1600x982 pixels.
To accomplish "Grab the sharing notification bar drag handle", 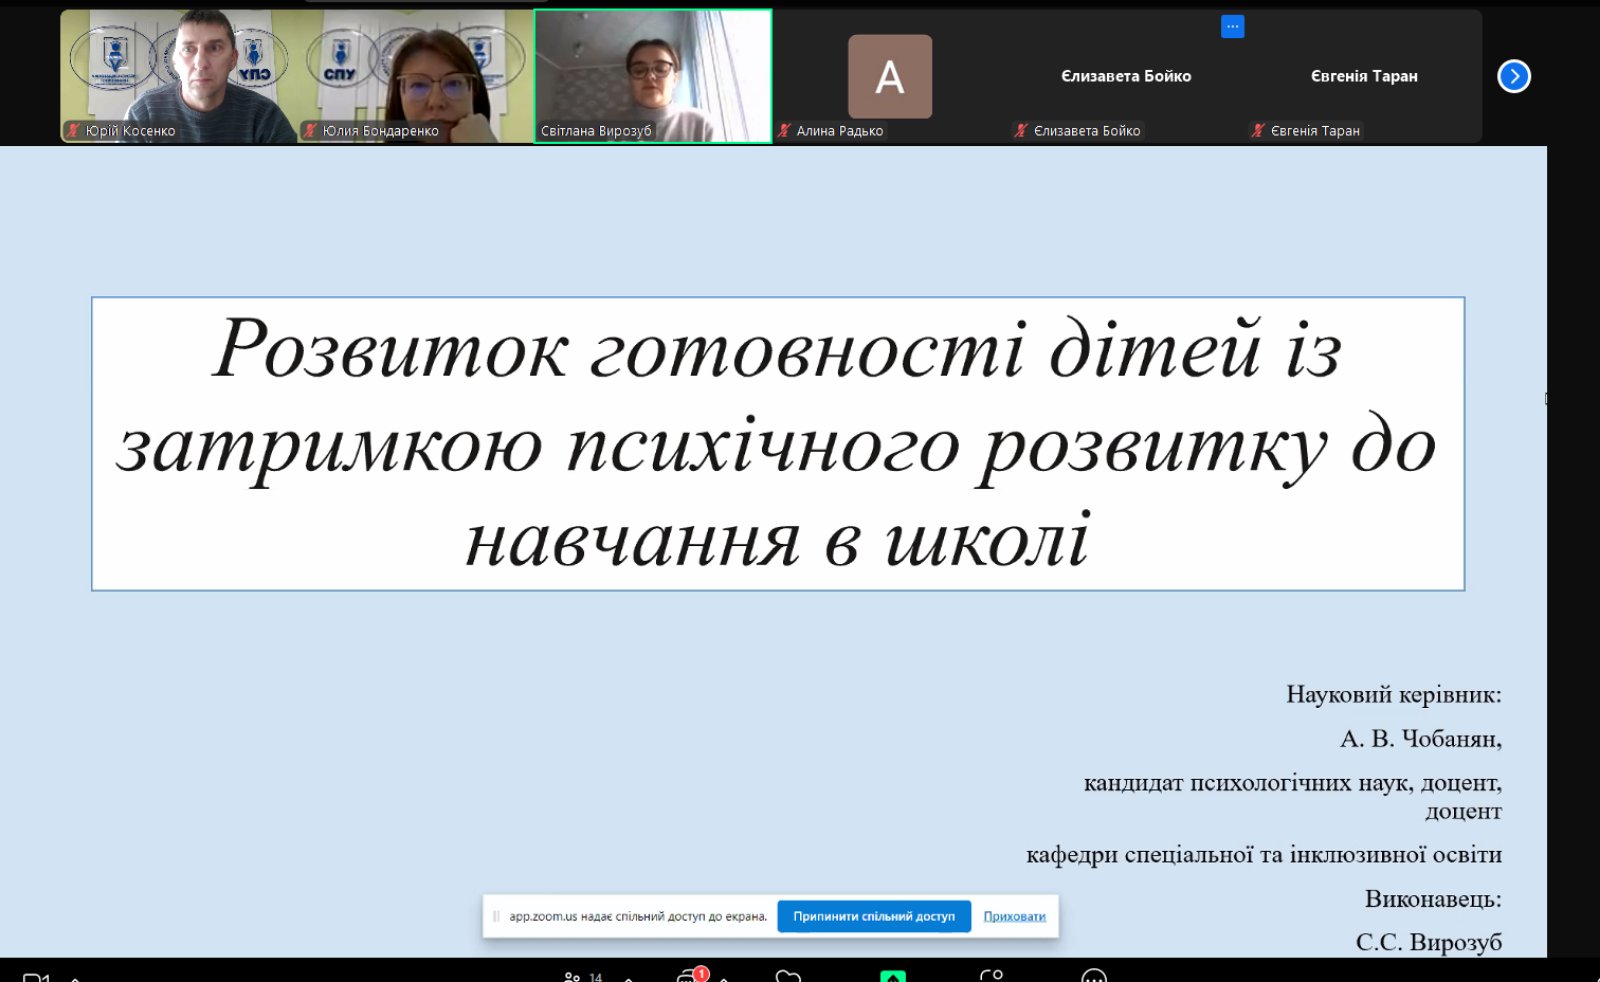I will point(496,916).
